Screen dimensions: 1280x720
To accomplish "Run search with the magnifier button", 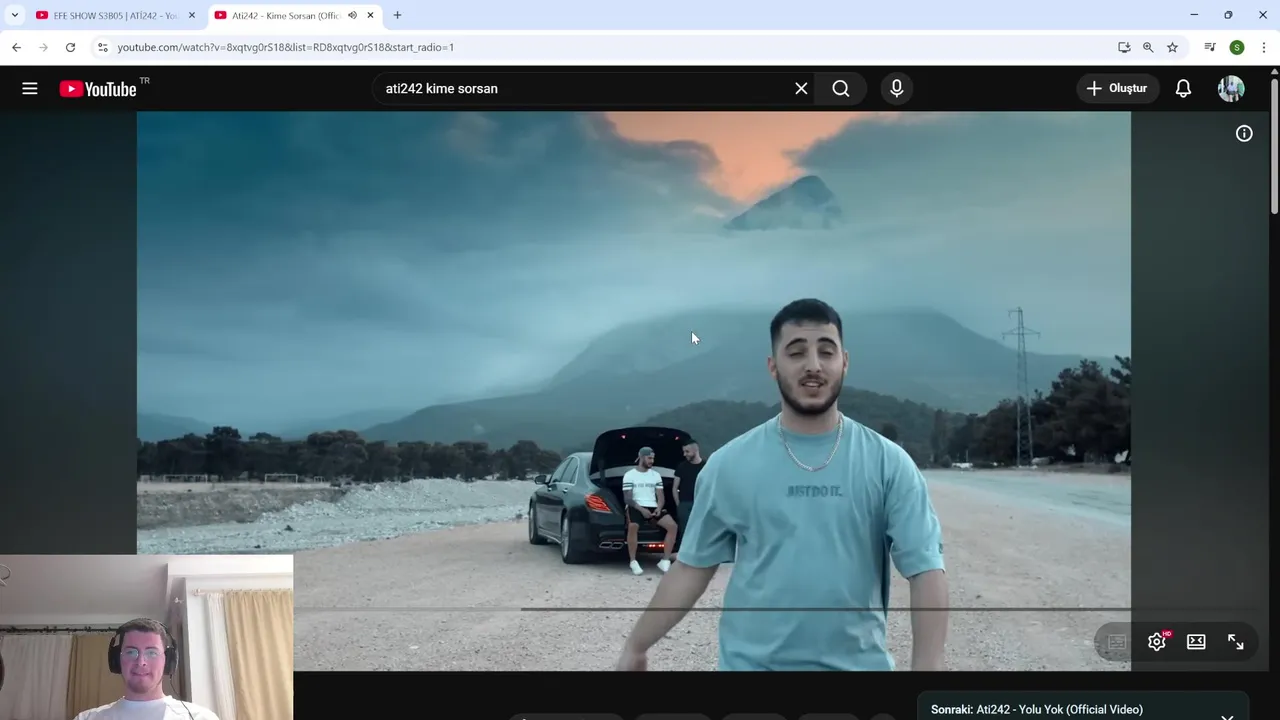I will pos(841,89).
